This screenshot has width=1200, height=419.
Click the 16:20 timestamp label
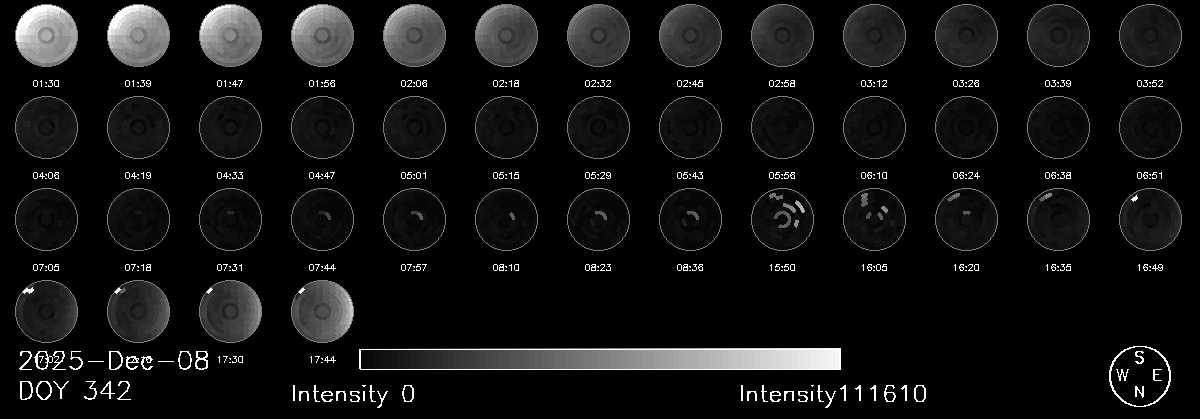965,266
